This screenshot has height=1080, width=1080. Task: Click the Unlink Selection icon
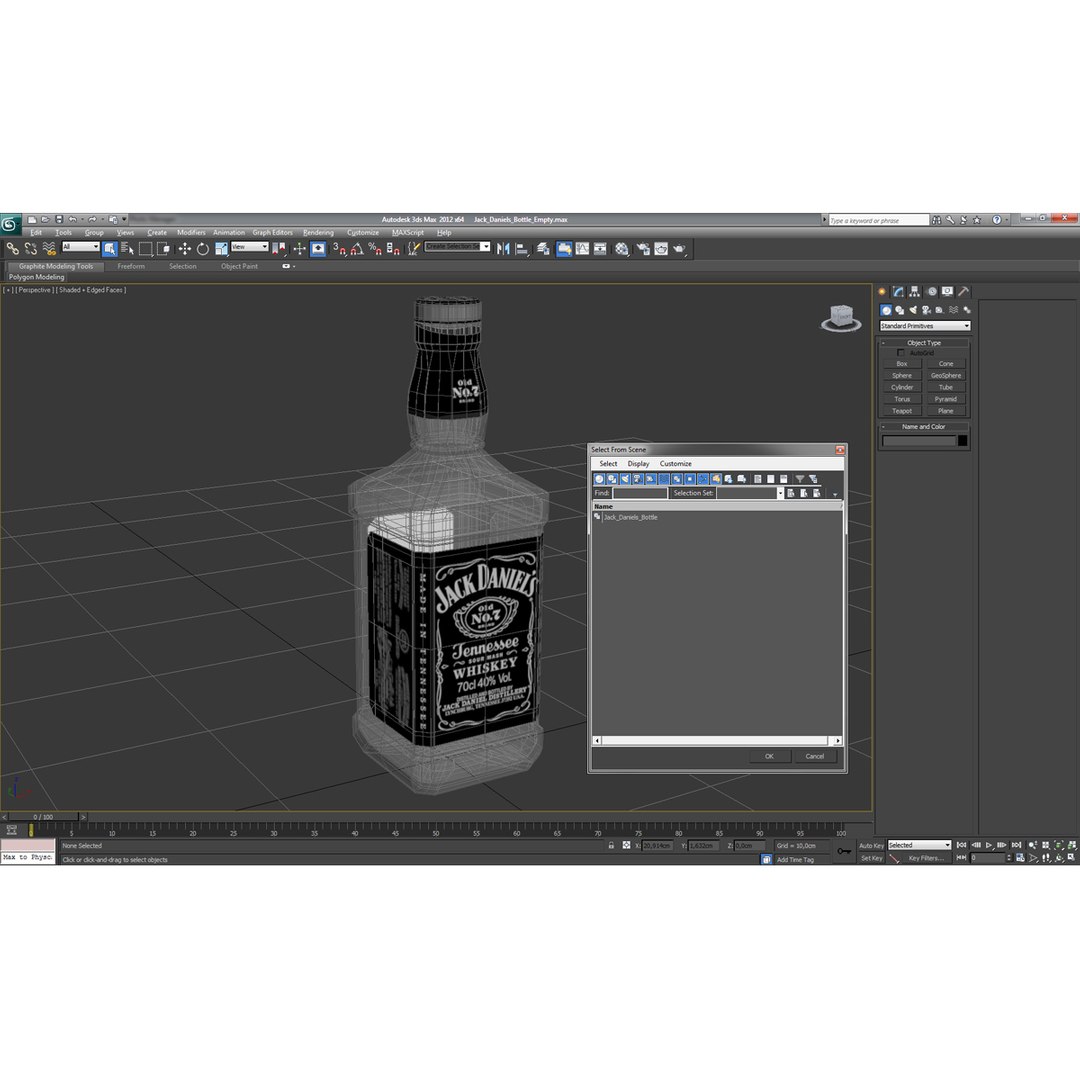30,249
